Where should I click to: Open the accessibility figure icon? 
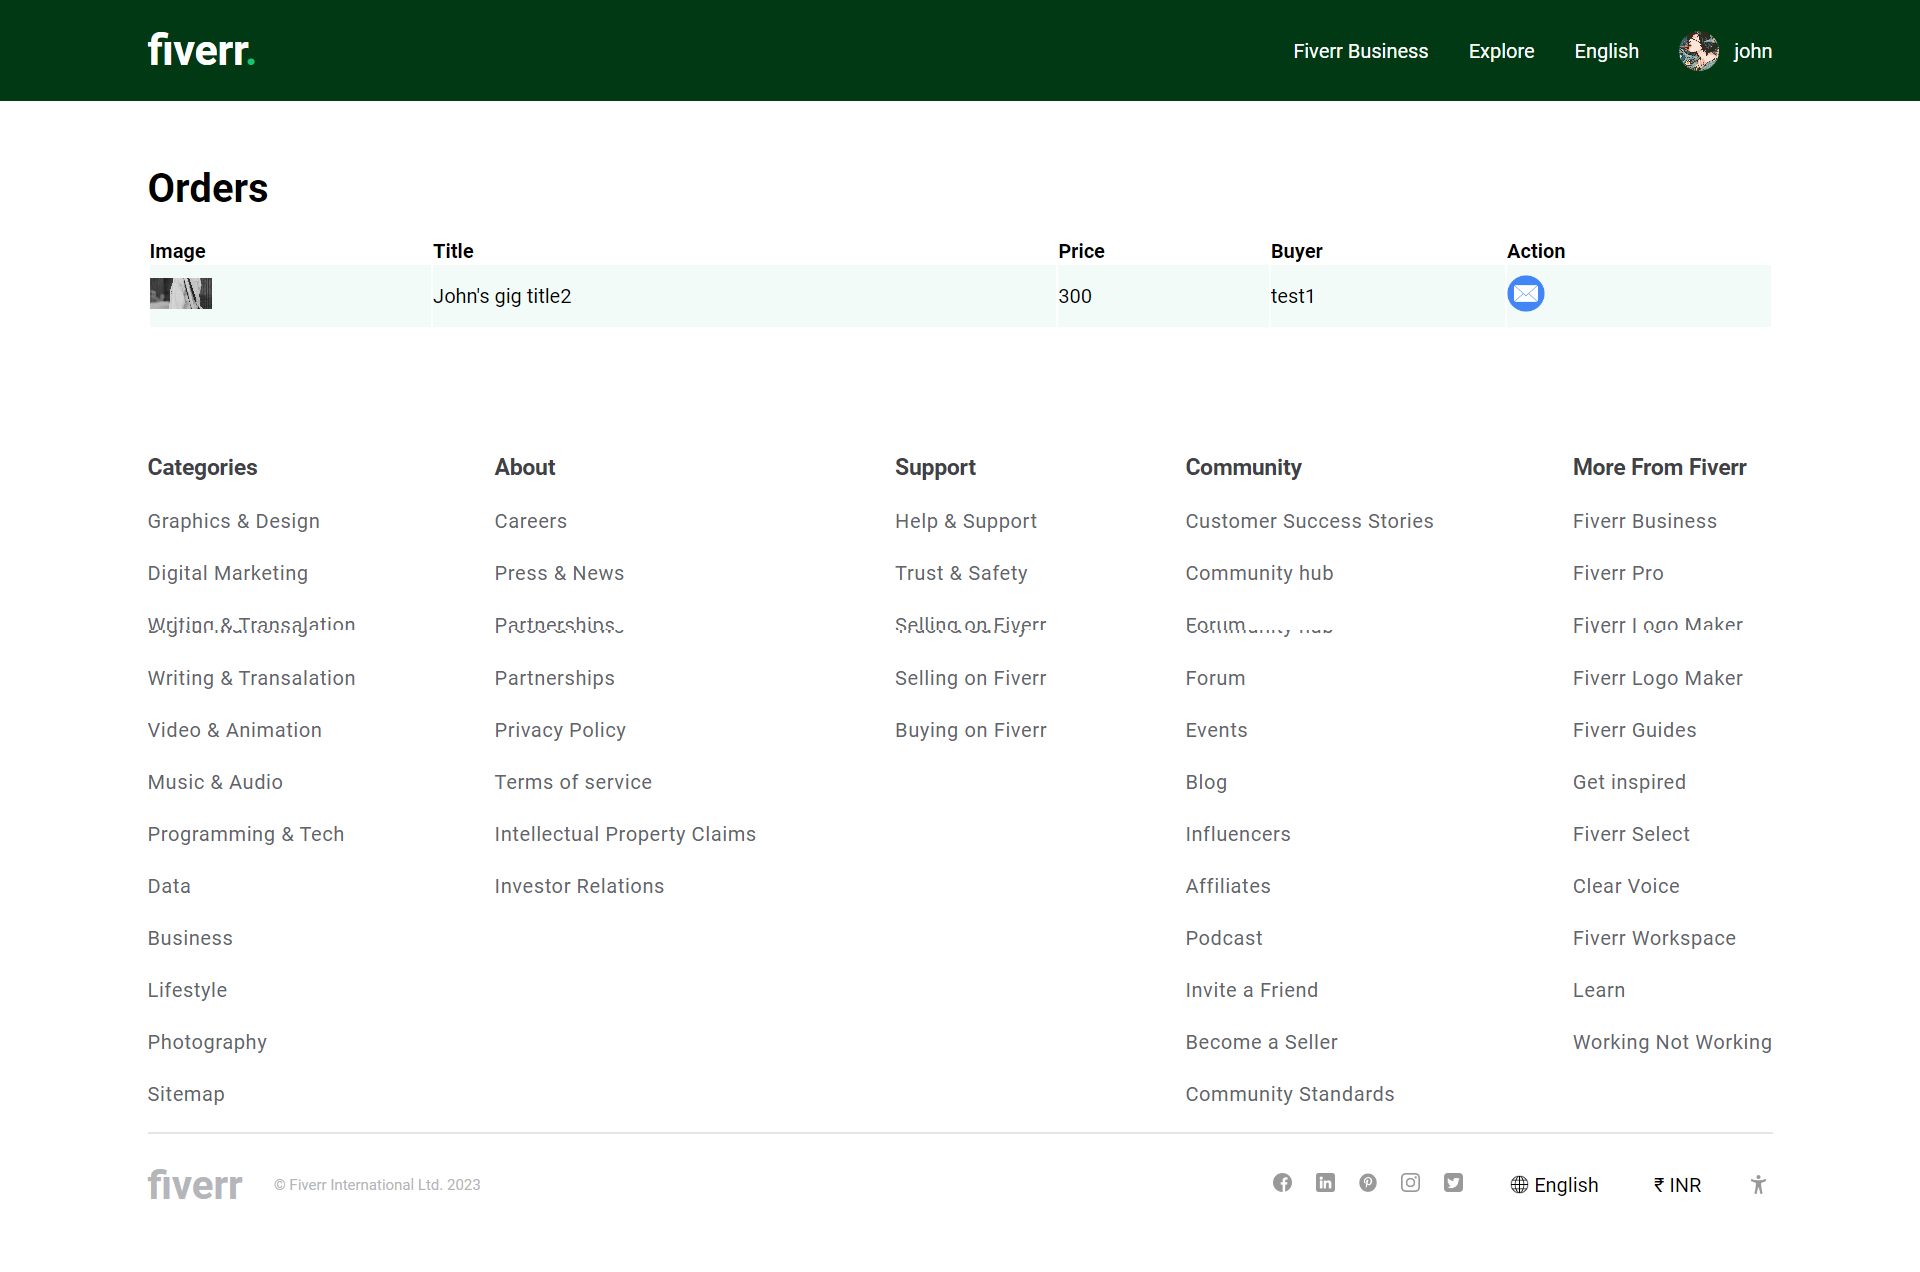pos(1758,1185)
